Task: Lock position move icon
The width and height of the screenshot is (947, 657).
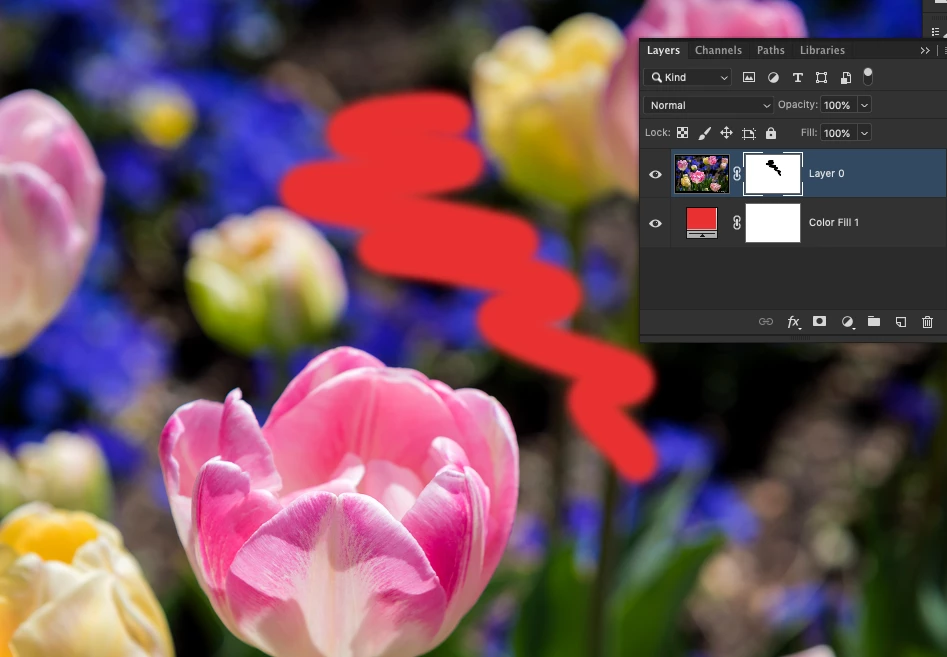Action: [x=727, y=133]
